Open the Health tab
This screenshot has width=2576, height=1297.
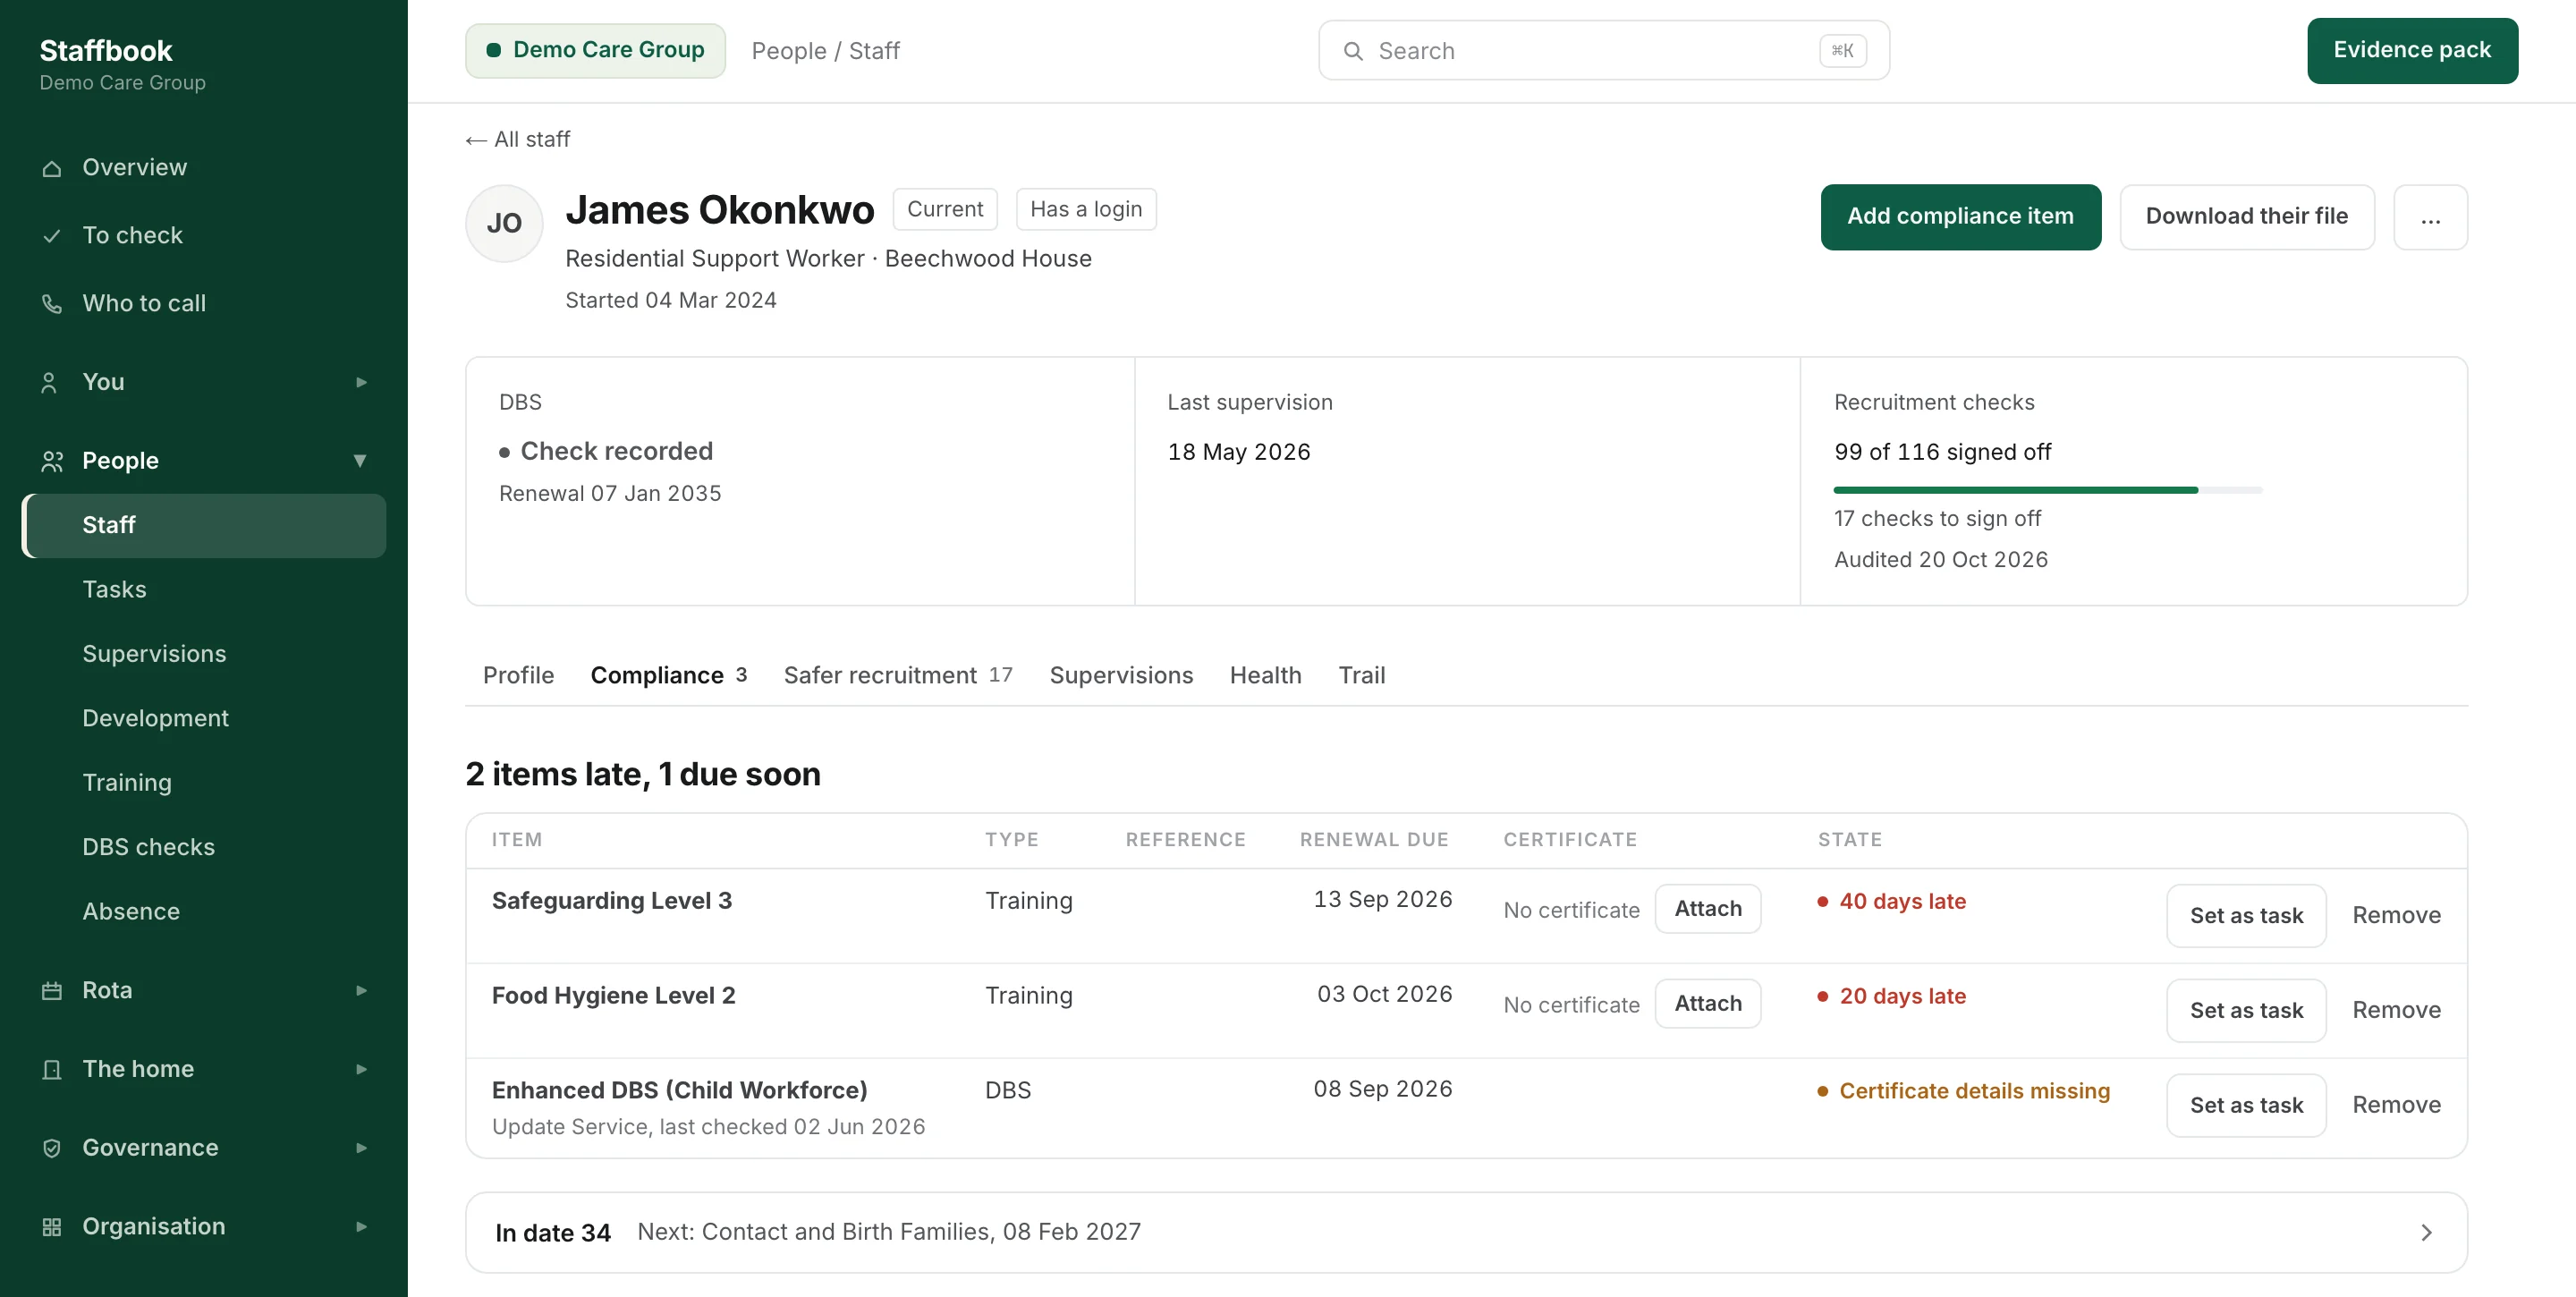(1265, 676)
